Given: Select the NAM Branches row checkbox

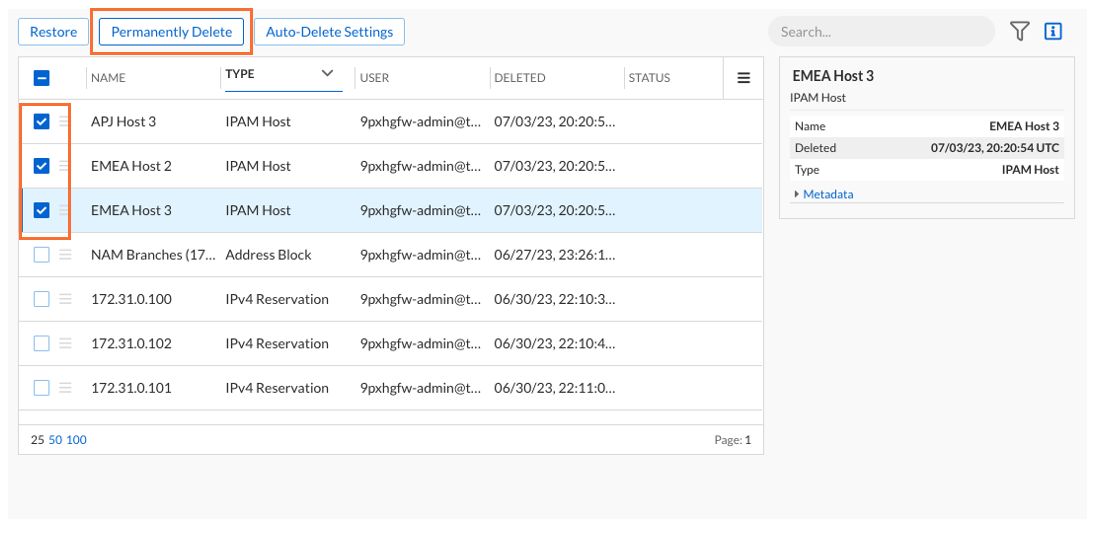Looking at the screenshot, I should point(42,255).
